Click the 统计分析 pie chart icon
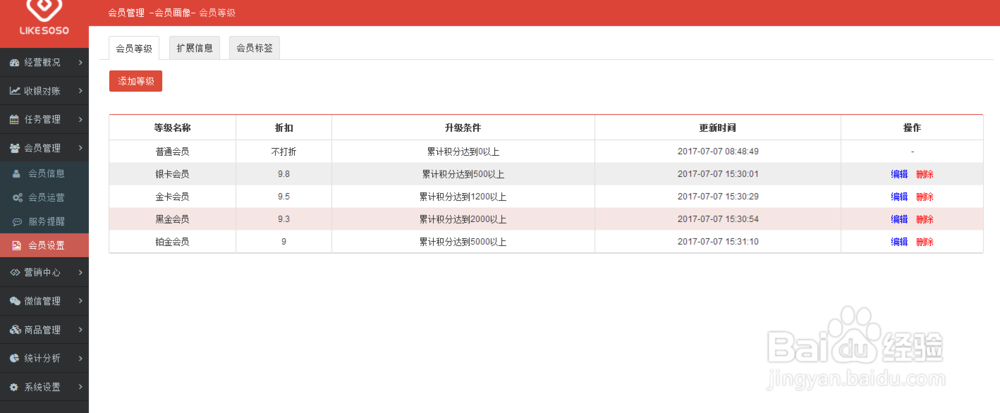Viewport: 1000px width, 413px height. [x=15, y=358]
